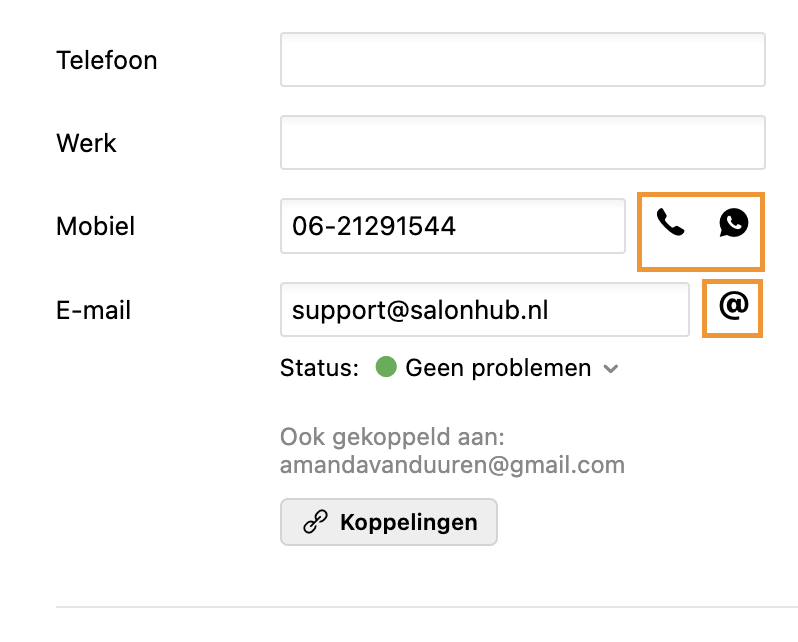
Task: Click the E-mail field label
Action: click(94, 310)
